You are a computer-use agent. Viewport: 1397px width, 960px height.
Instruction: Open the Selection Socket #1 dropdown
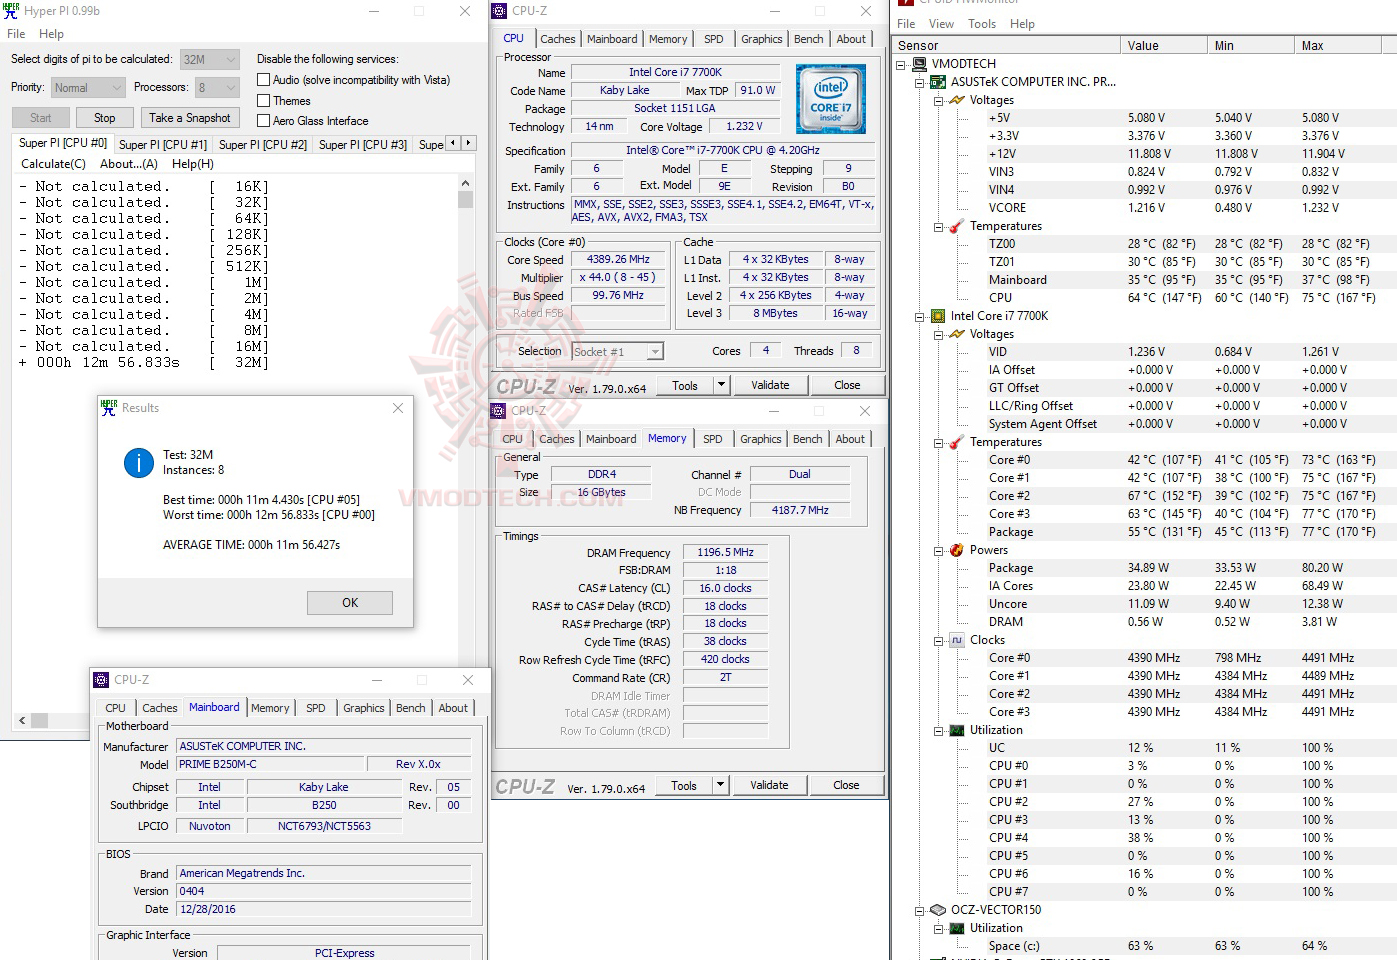pos(617,352)
